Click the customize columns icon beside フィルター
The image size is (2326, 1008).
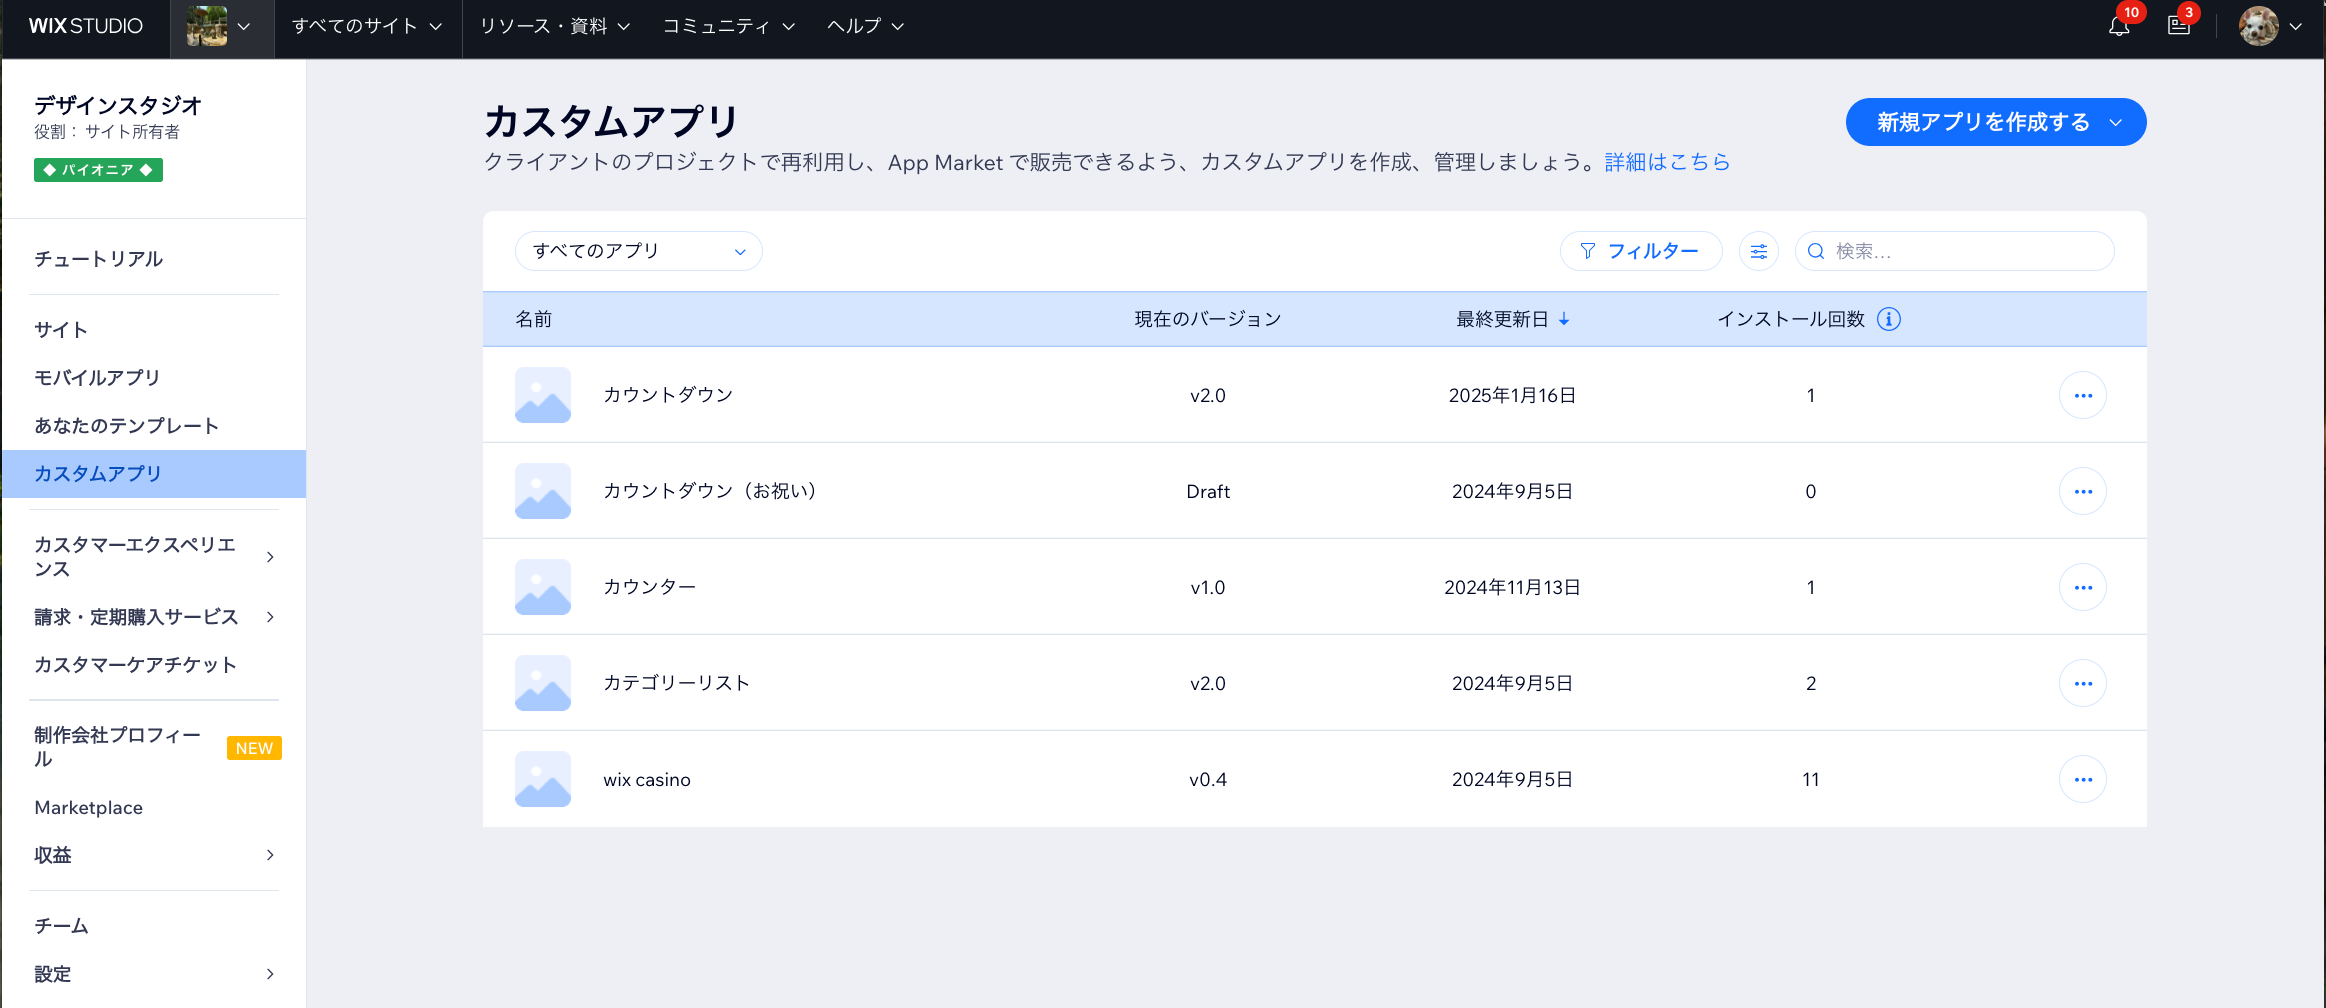pyautogui.click(x=1758, y=251)
